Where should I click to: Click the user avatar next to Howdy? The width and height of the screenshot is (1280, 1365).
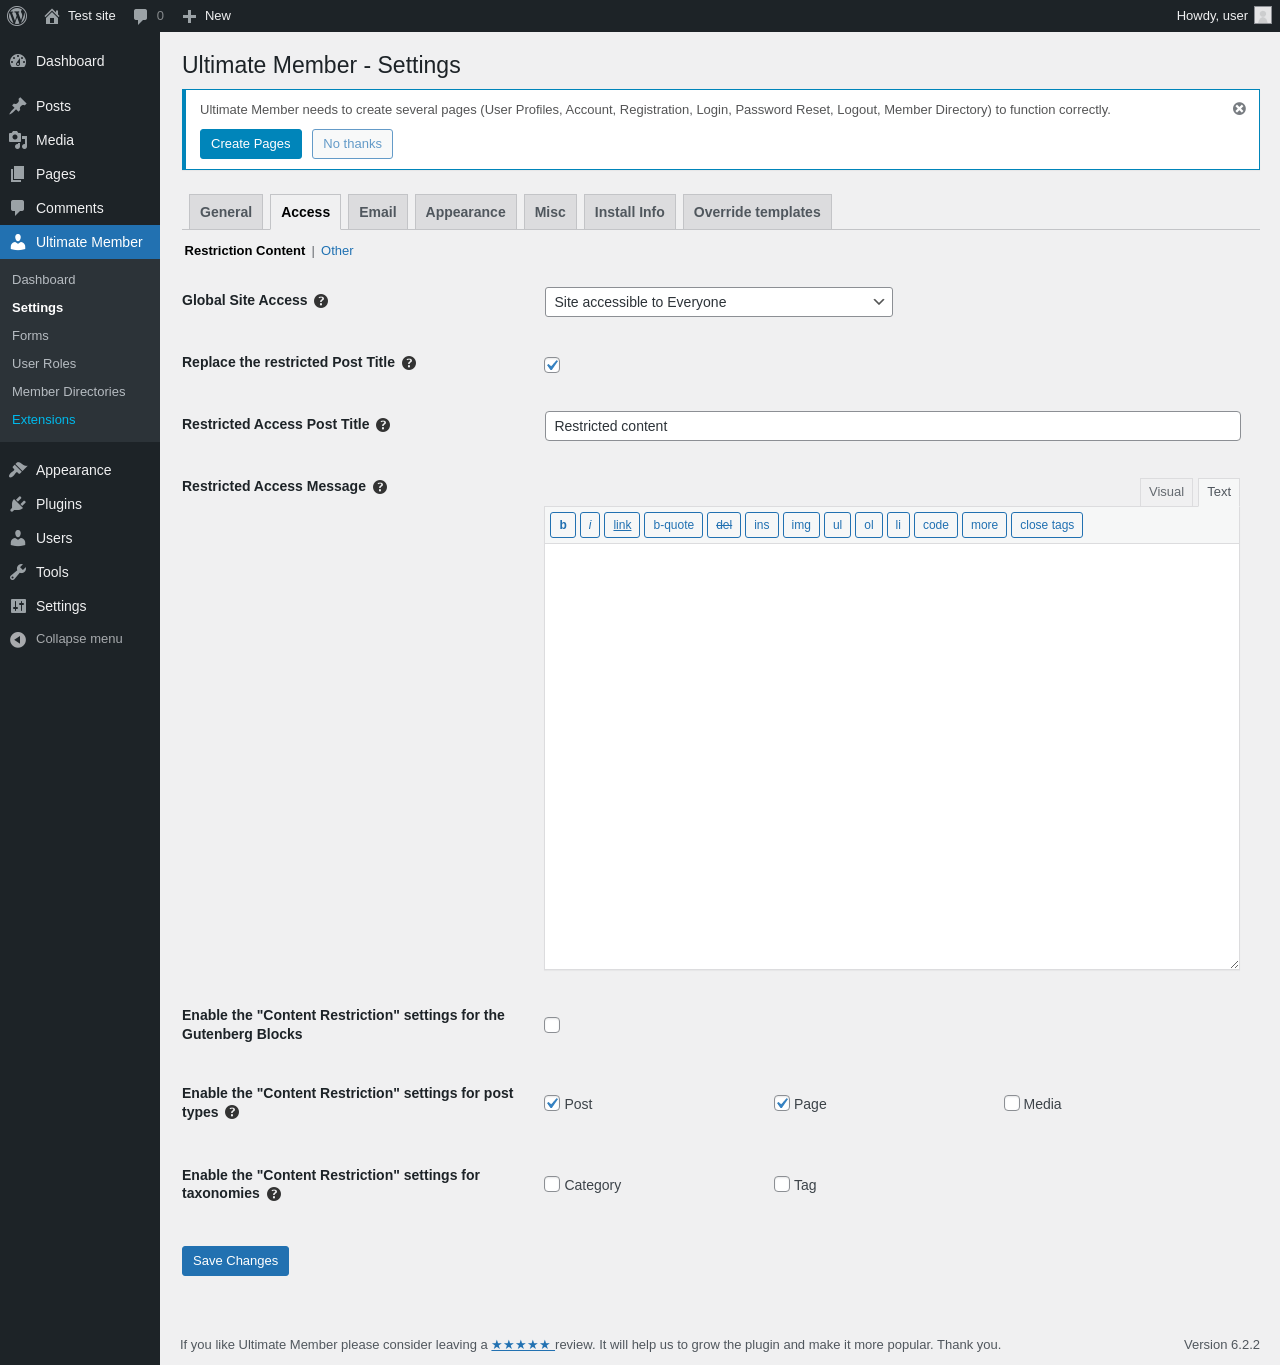pyautogui.click(x=1263, y=16)
